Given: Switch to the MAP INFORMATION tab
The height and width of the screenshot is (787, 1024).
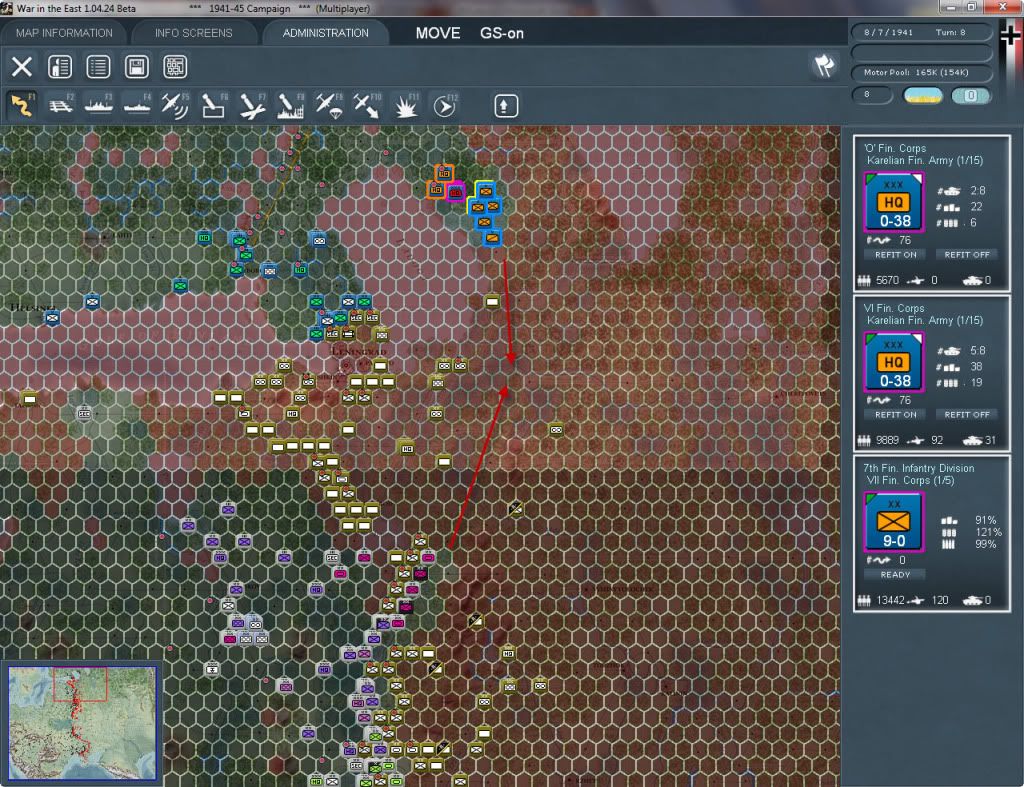Looking at the screenshot, I should (64, 33).
